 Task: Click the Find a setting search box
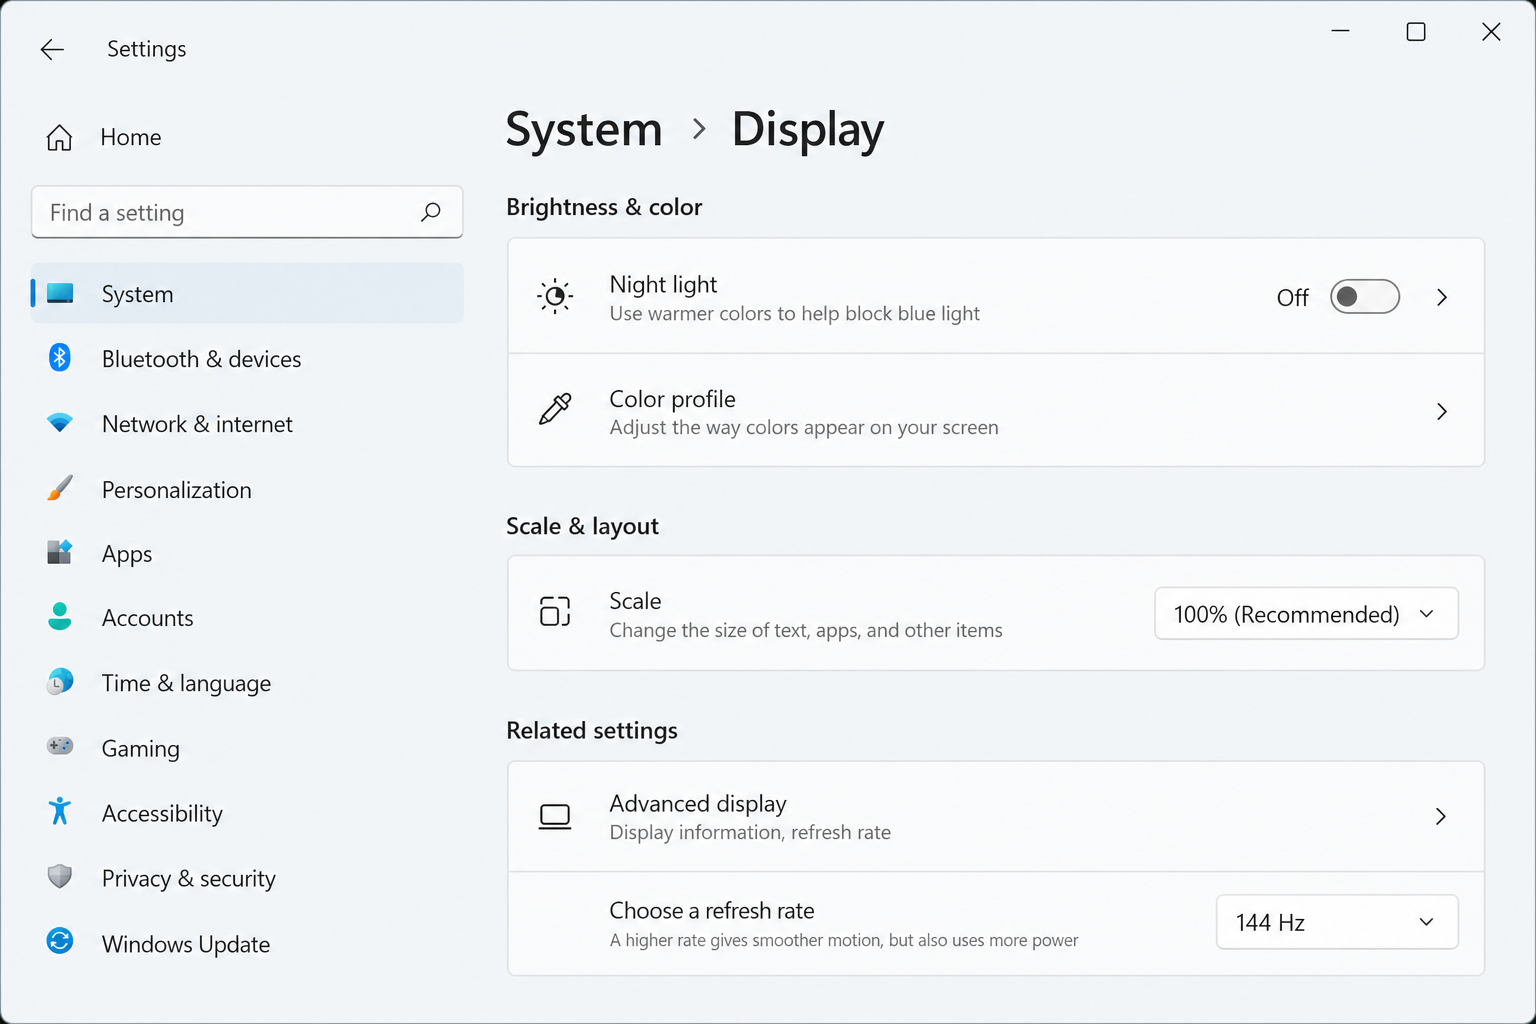[x=247, y=212]
